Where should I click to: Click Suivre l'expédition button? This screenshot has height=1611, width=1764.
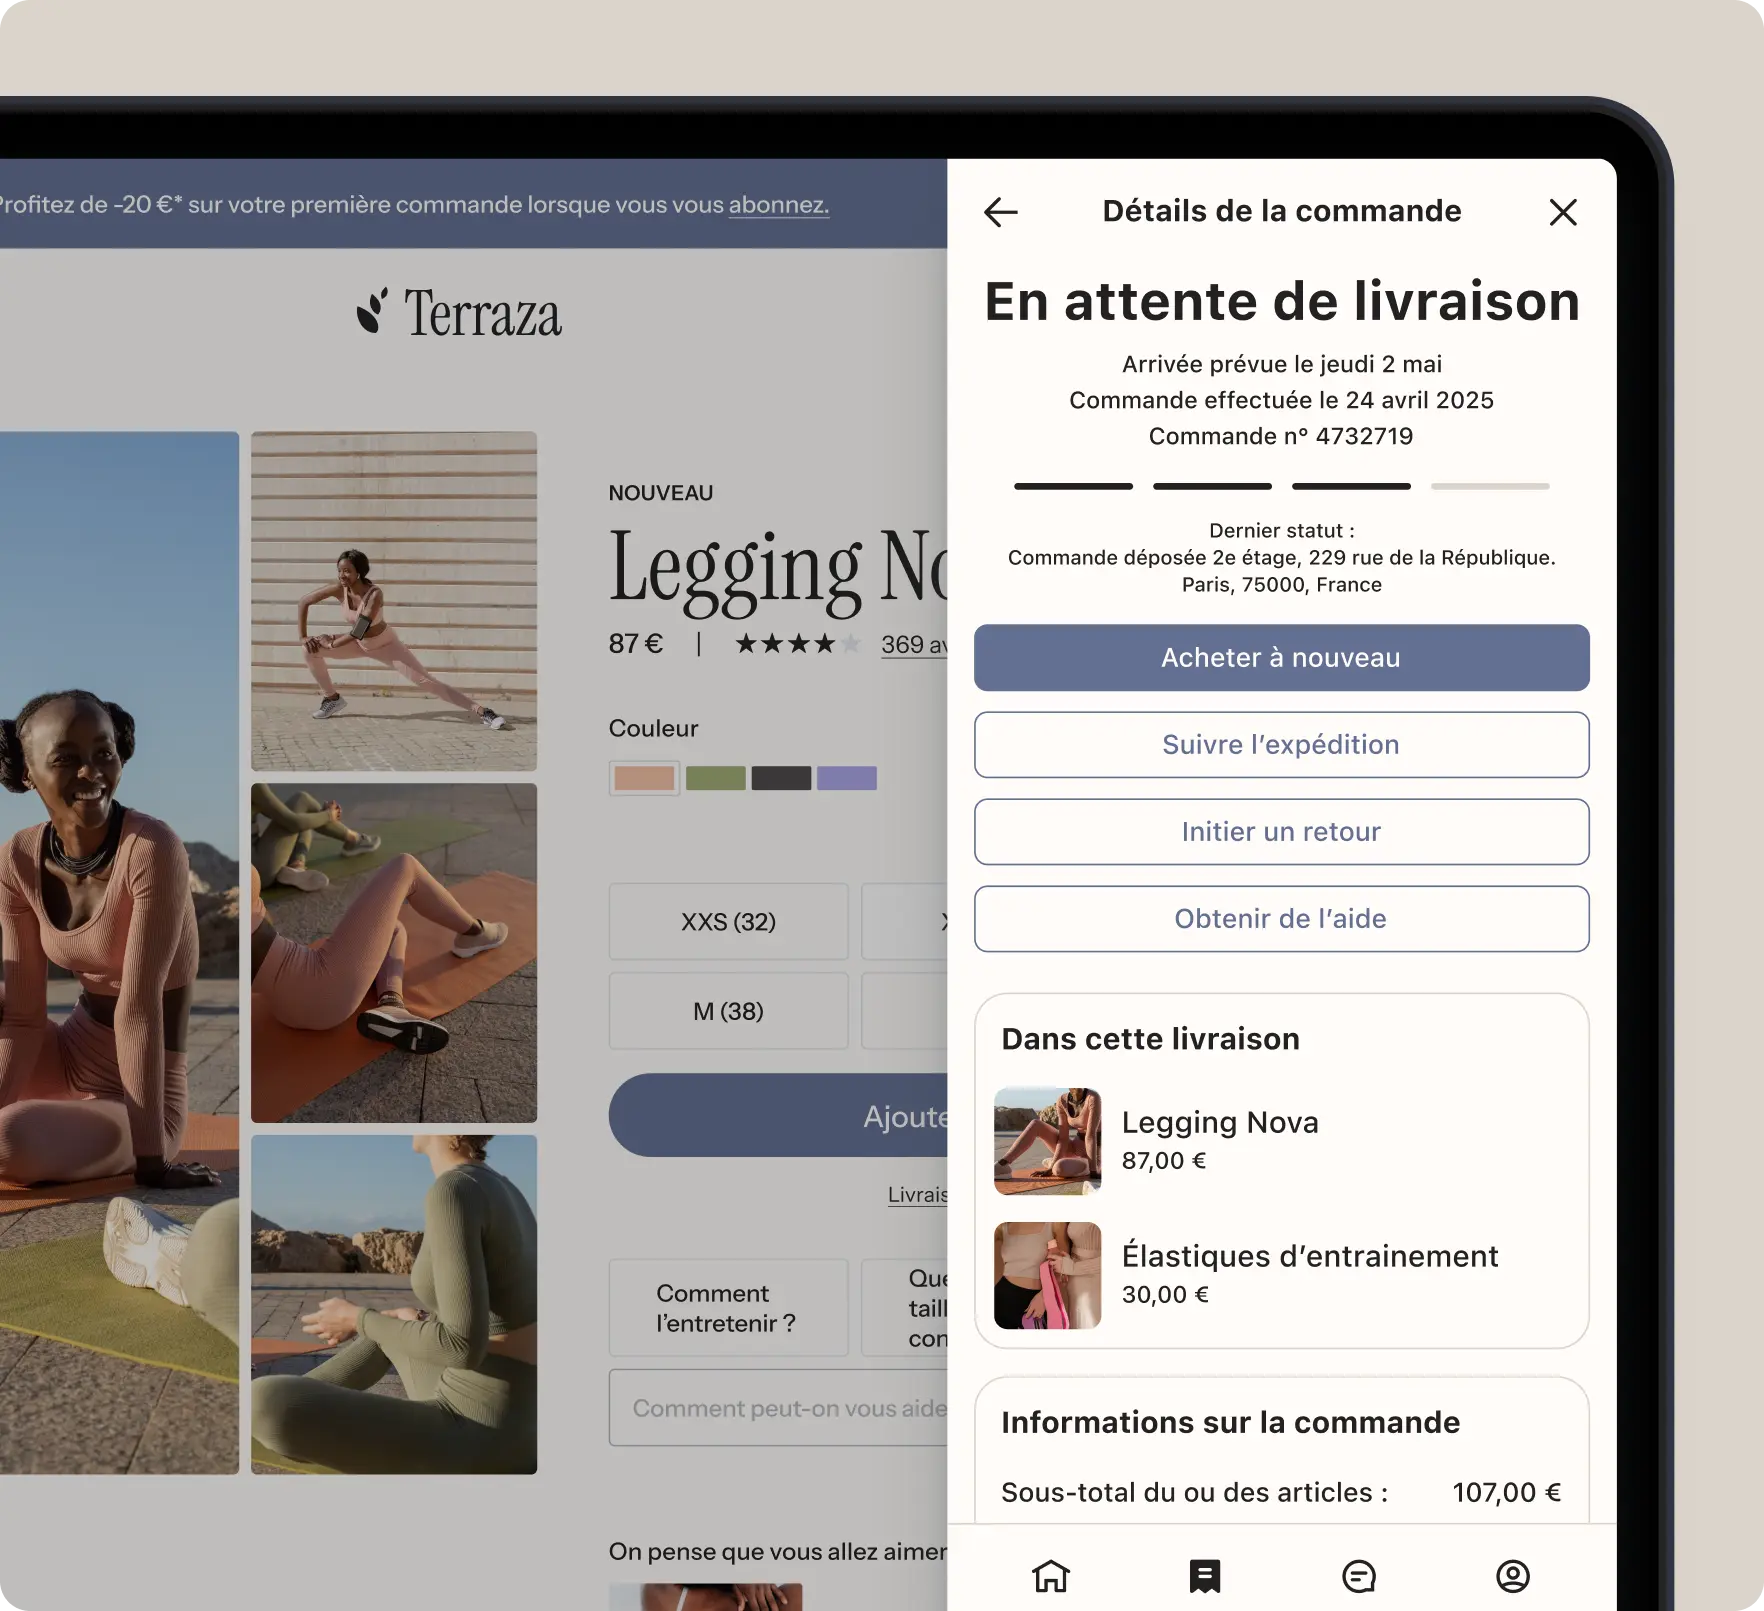[x=1281, y=745]
